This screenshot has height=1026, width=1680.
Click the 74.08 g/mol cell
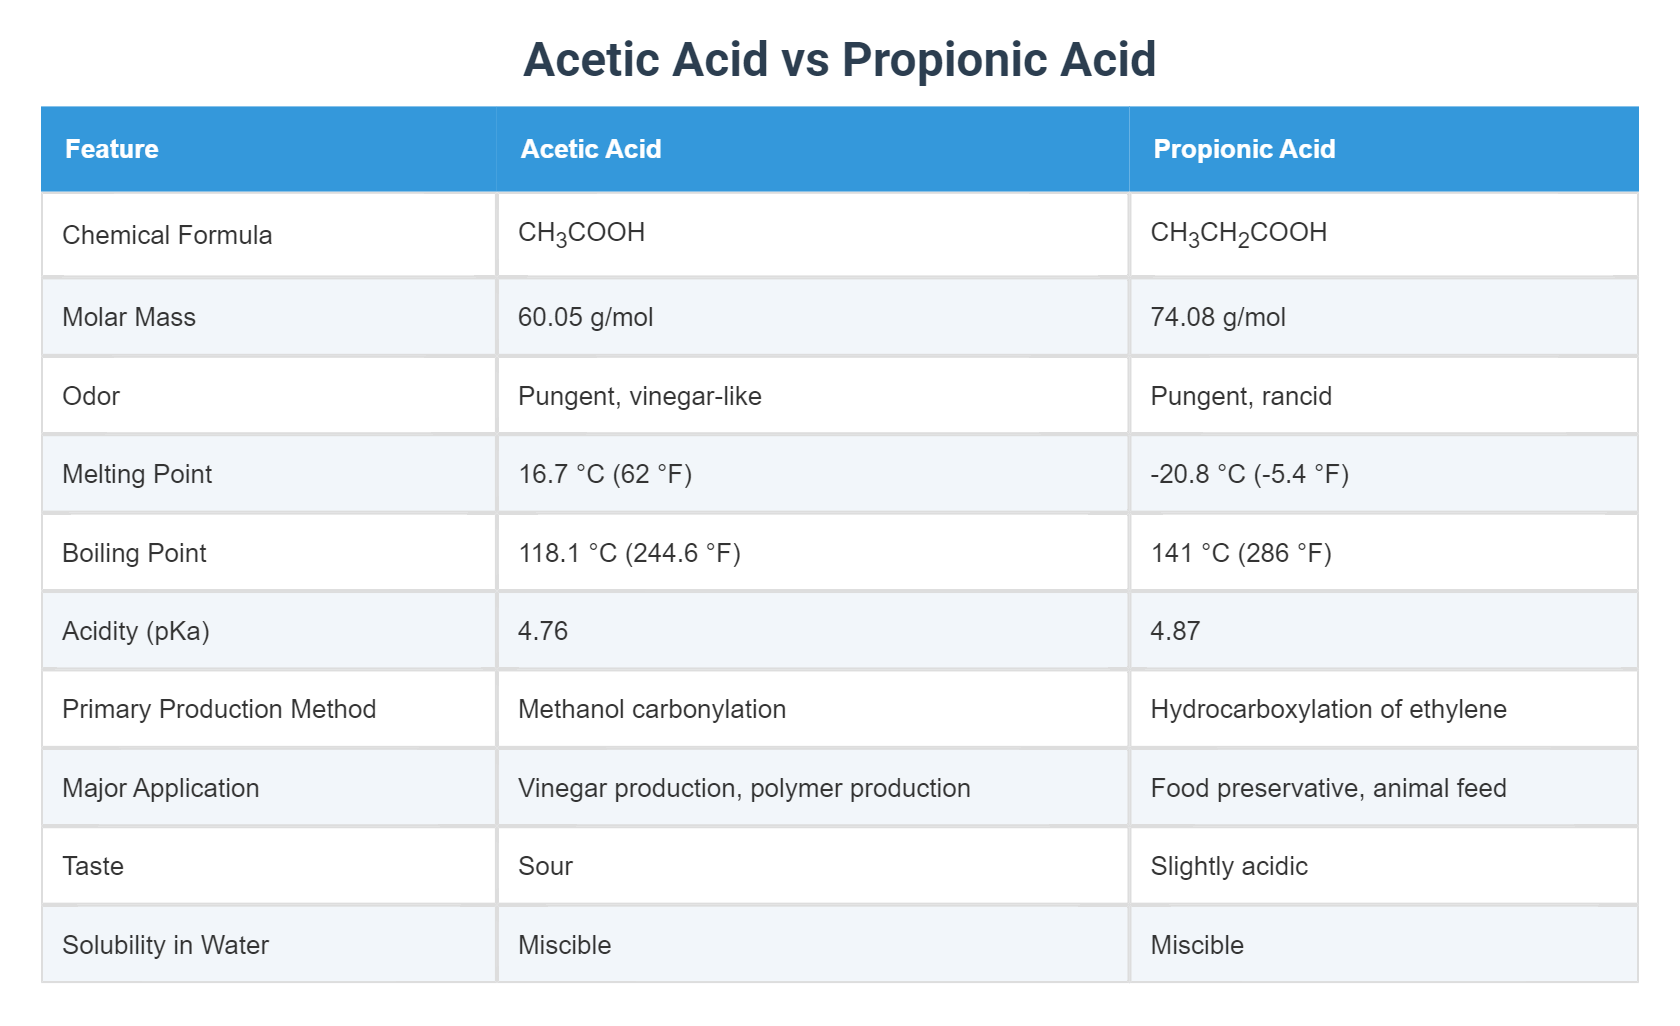tap(1217, 317)
